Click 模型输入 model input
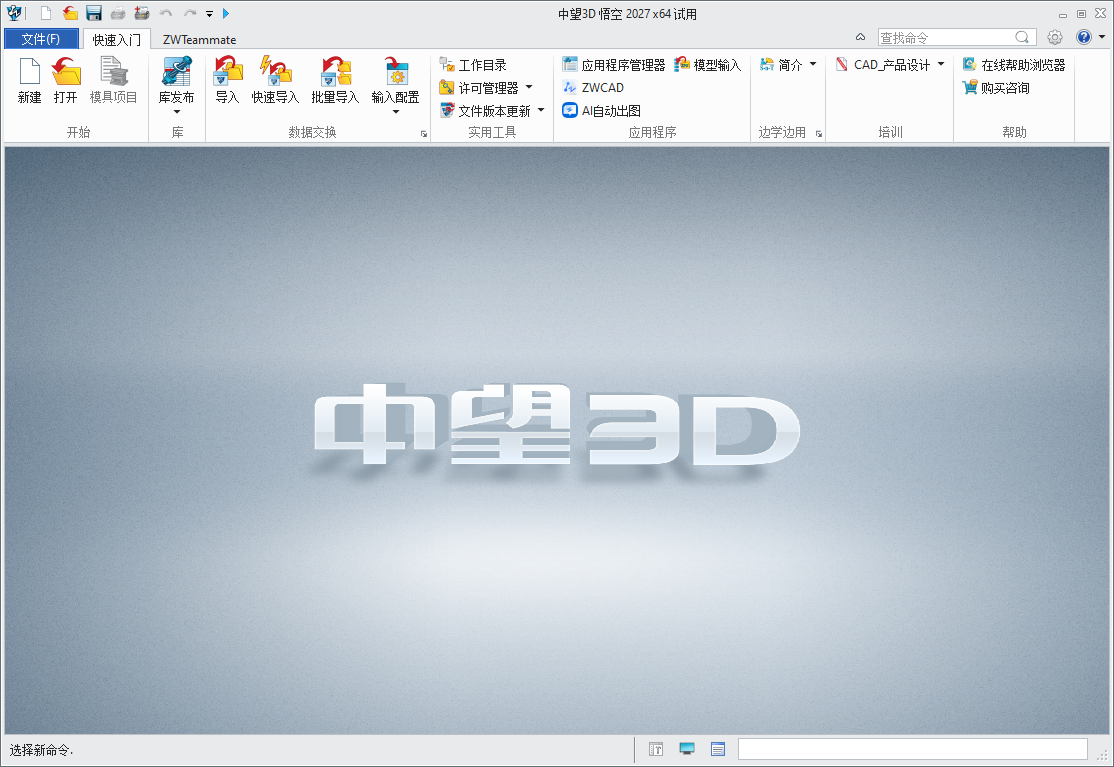The width and height of the screenshot is (1114, 767). point(708,65)
